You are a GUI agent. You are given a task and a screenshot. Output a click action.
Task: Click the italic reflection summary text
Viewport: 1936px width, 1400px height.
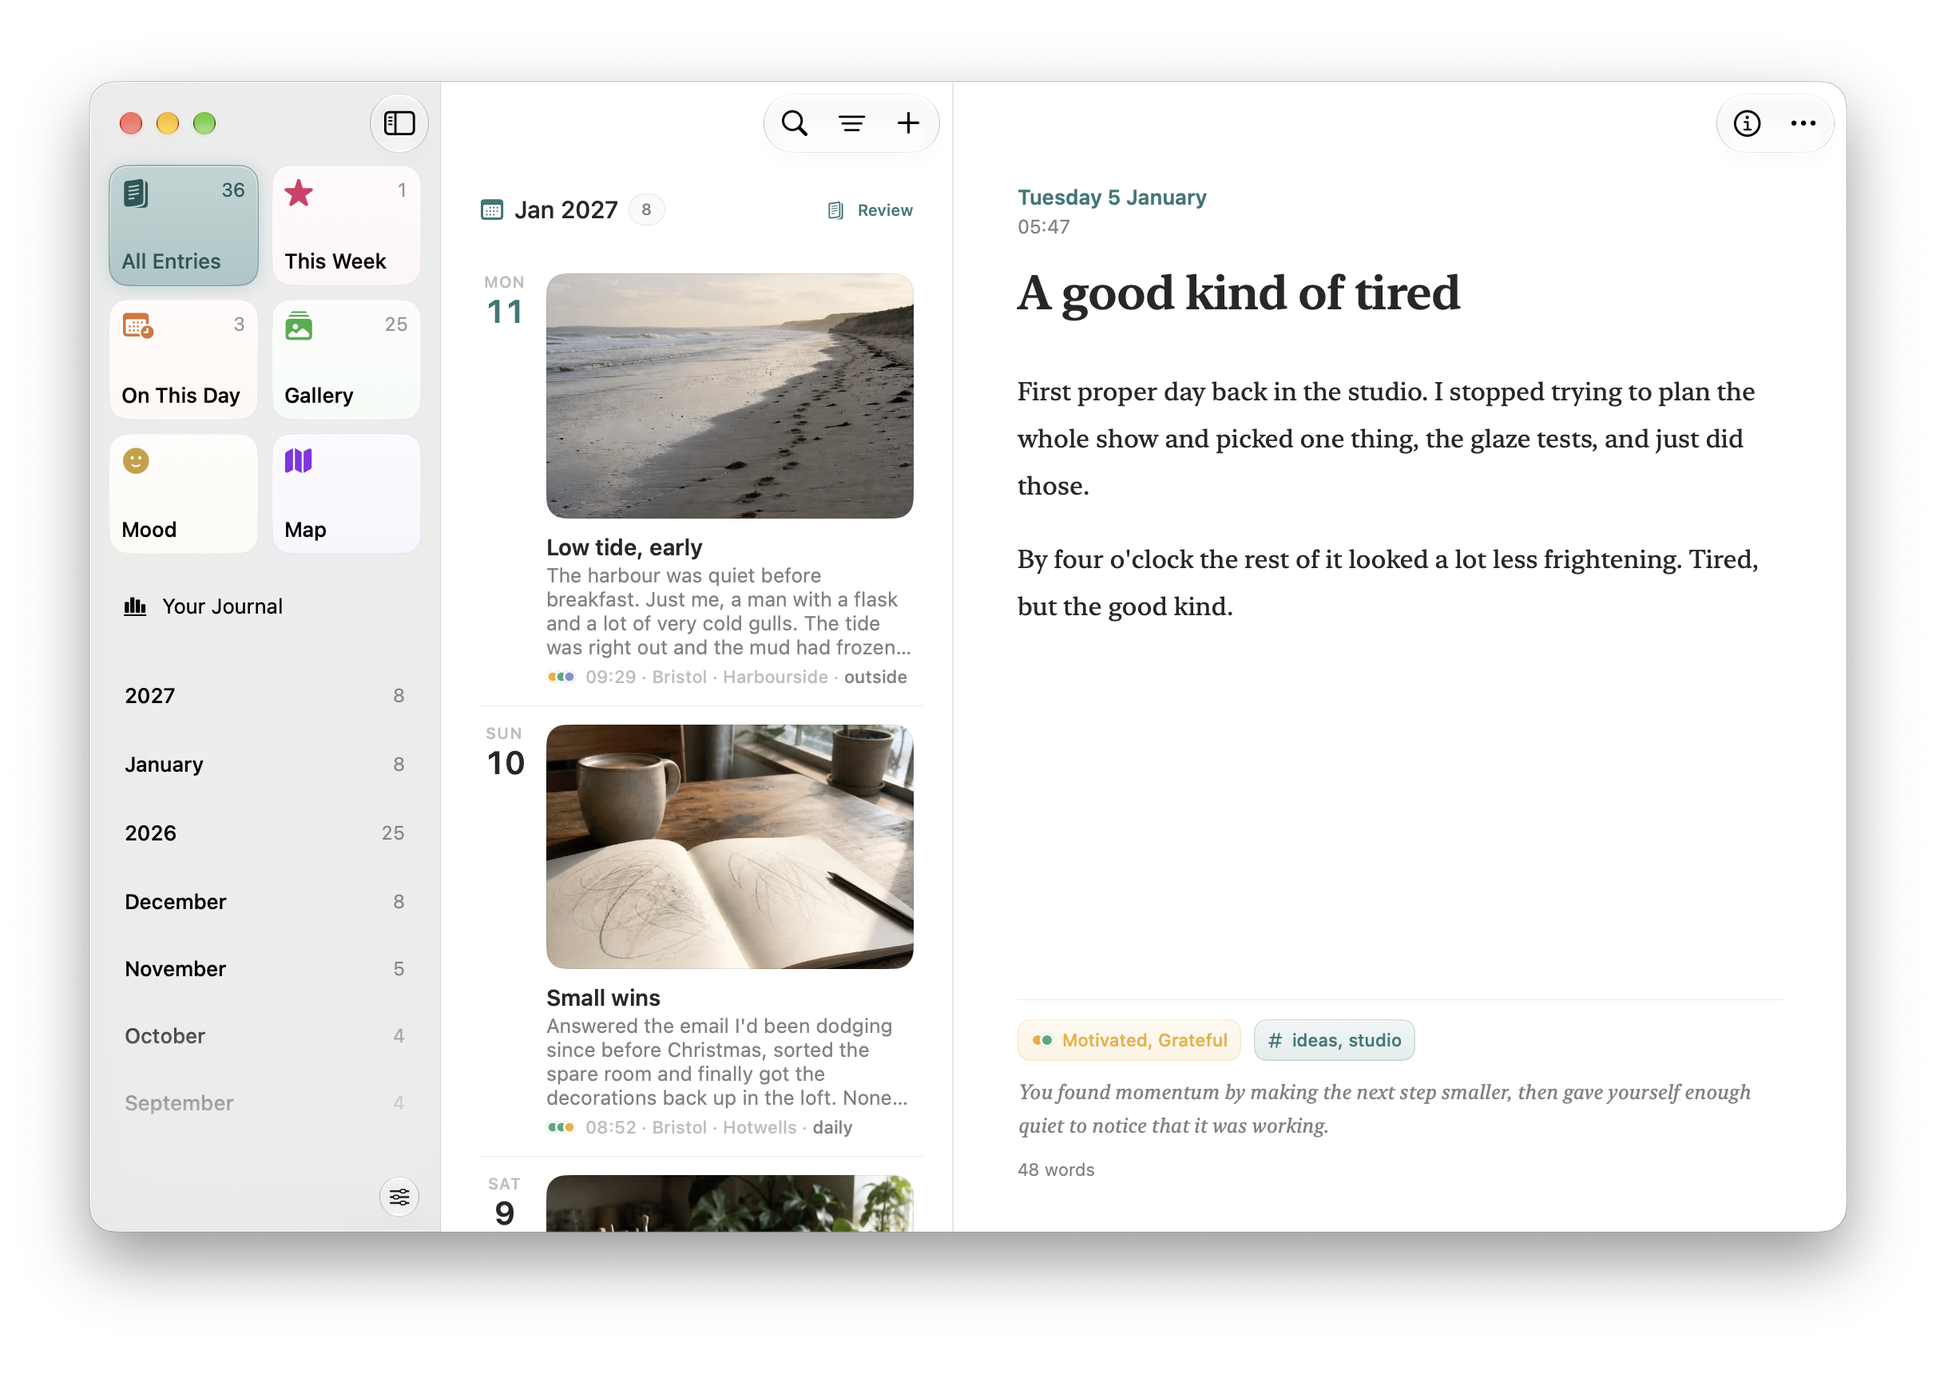click(1385, 1109)
